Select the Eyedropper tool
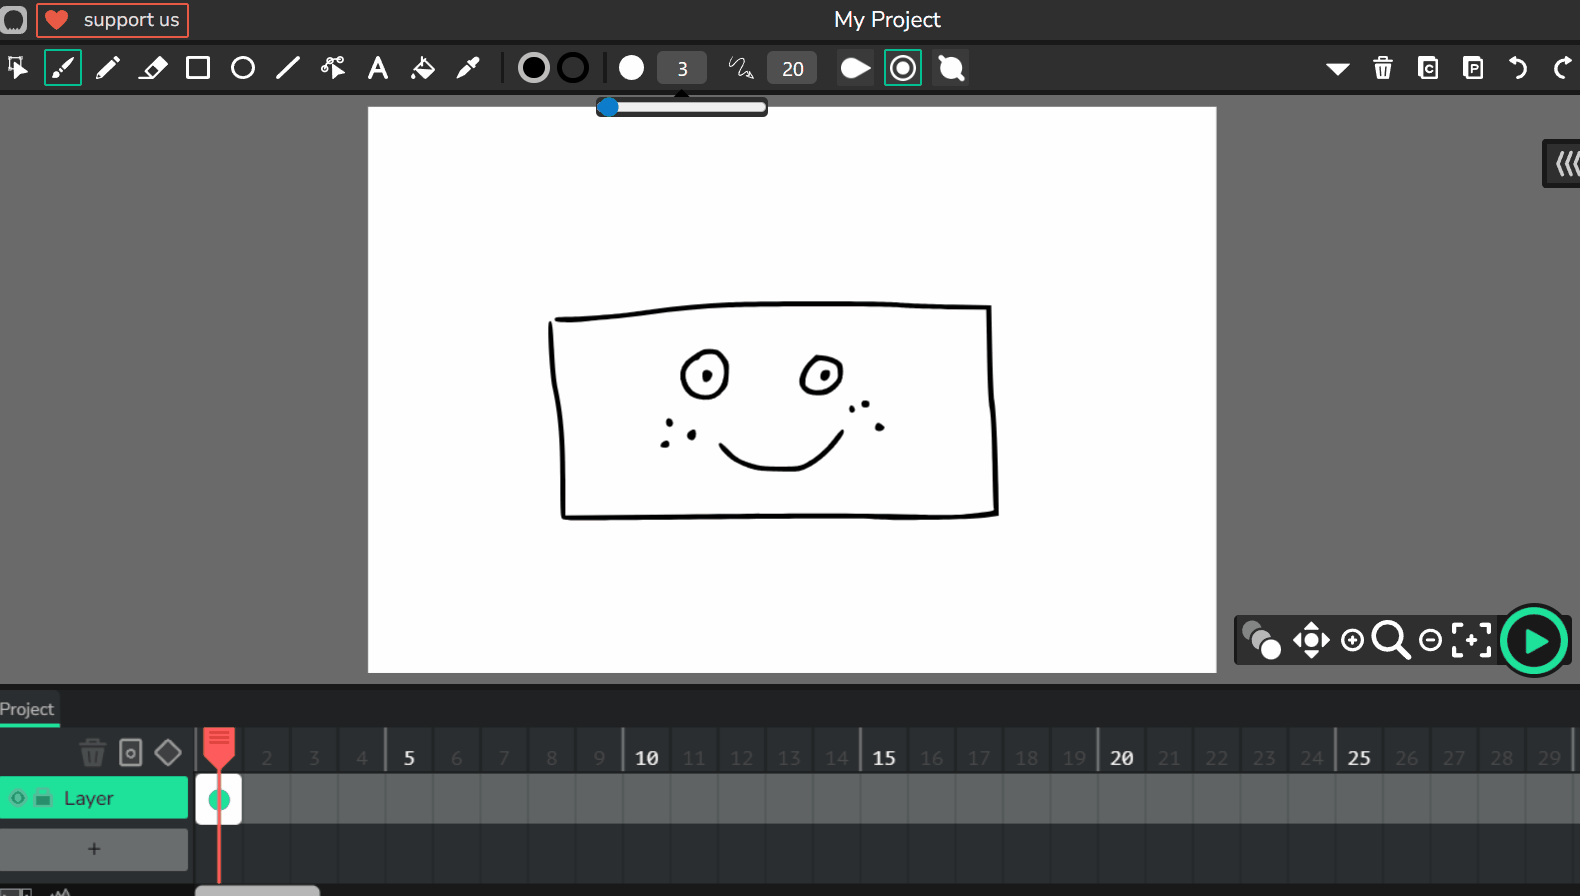The width and height of the screenshot is (1580, 896). point(468,68)
